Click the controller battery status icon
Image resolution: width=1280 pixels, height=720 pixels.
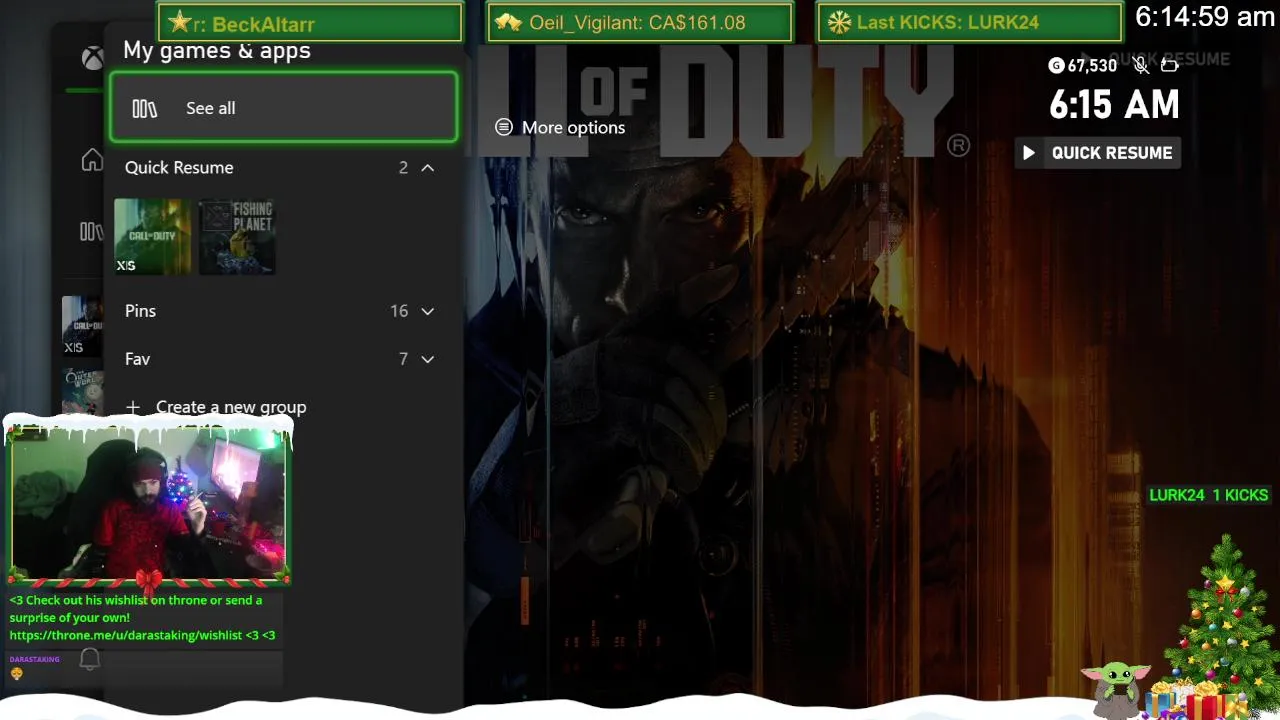(x=1169, y=65)
